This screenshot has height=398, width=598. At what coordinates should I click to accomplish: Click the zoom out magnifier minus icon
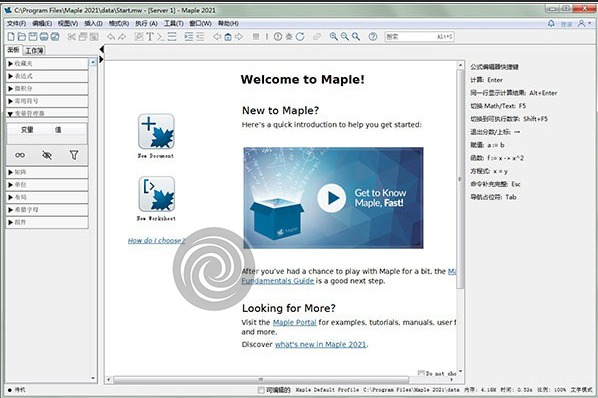345,37
